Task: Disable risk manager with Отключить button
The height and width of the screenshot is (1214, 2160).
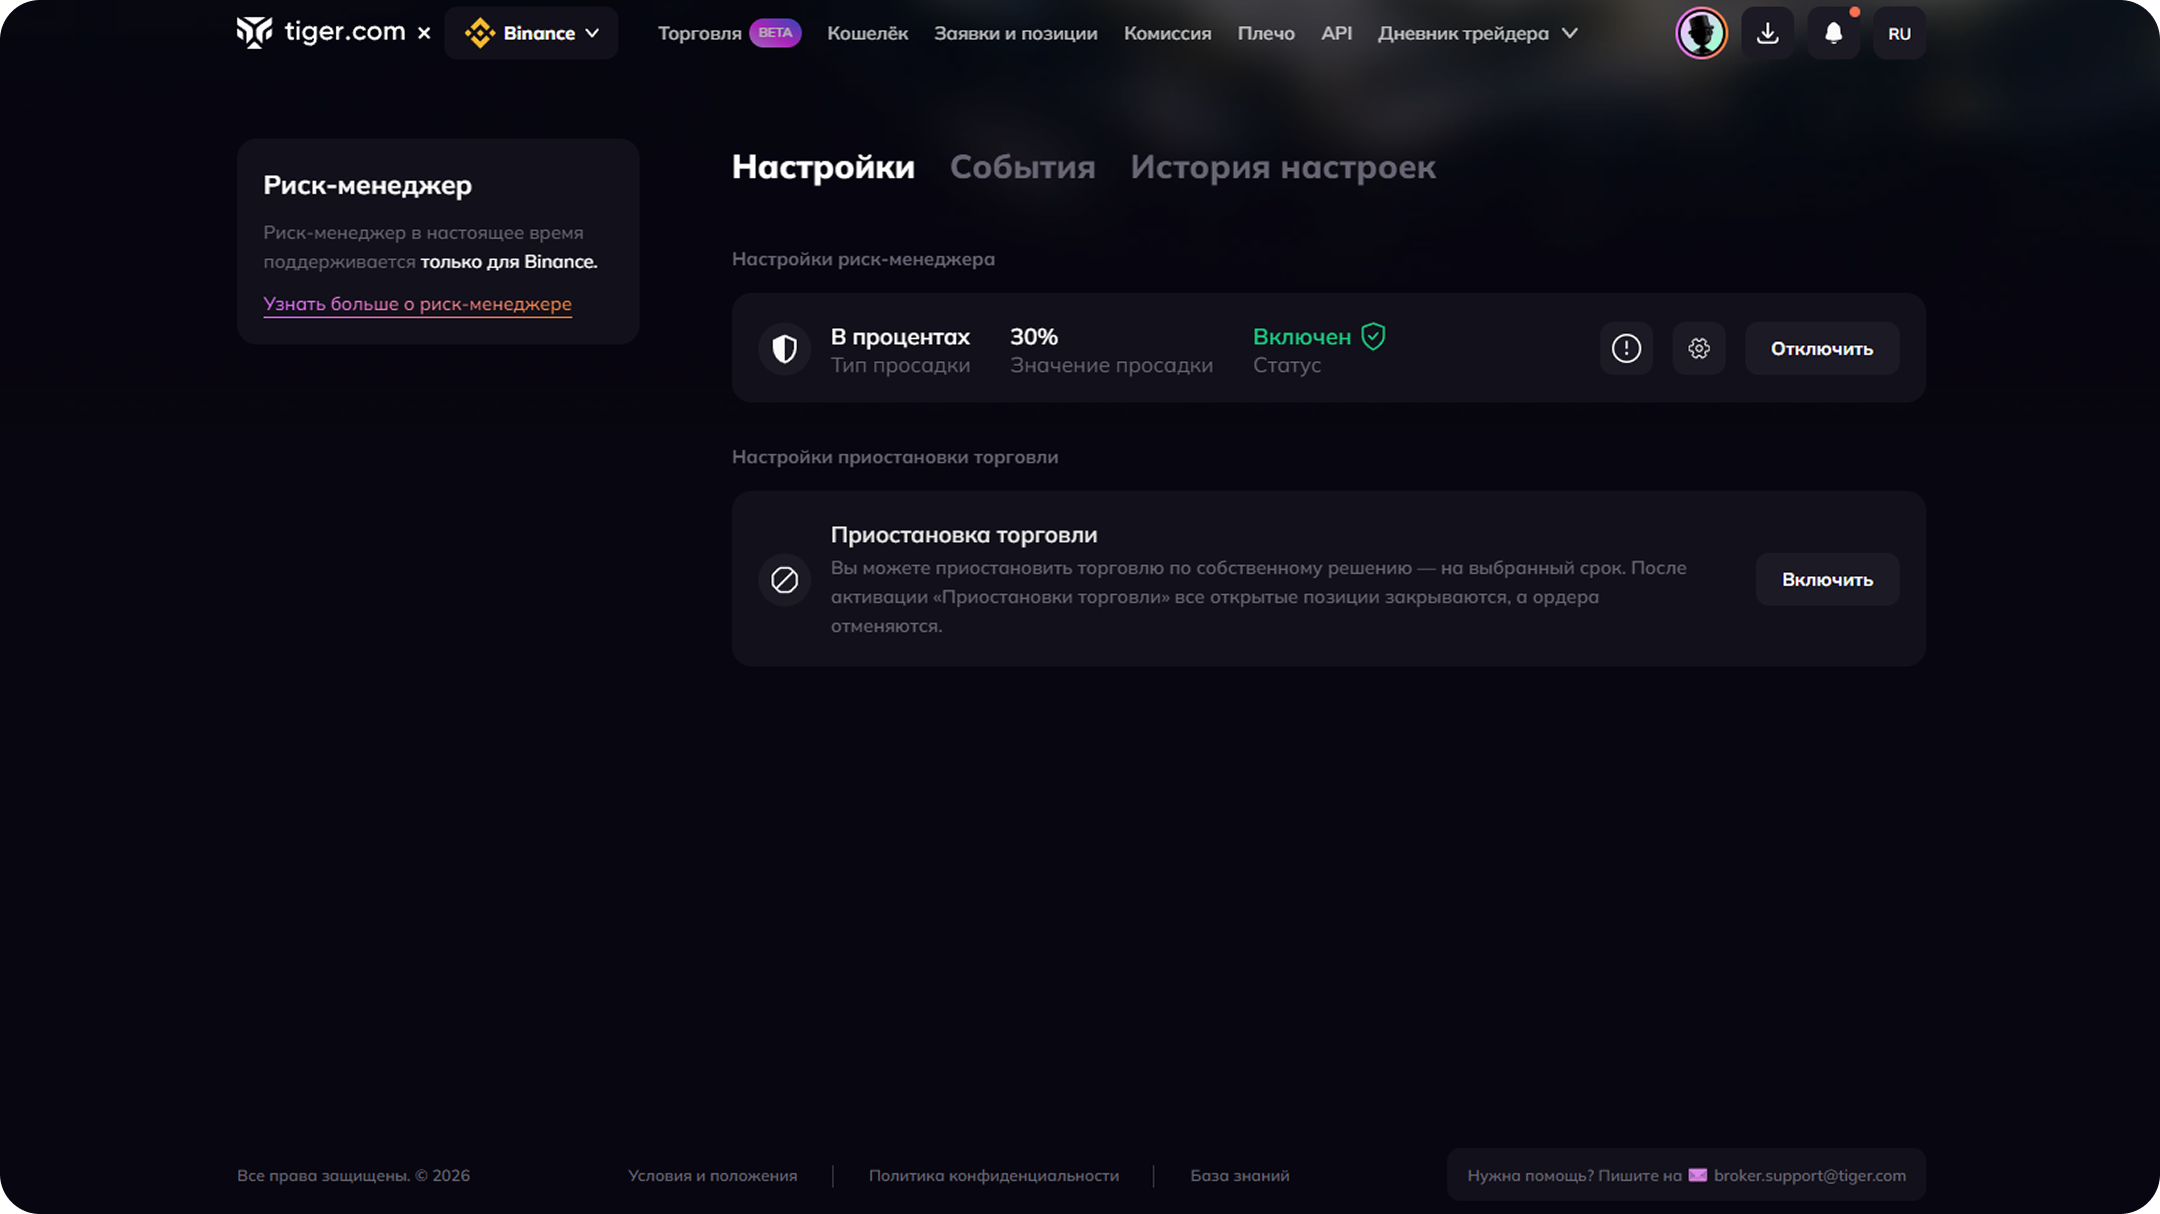Action: (x=1821, y=348)
